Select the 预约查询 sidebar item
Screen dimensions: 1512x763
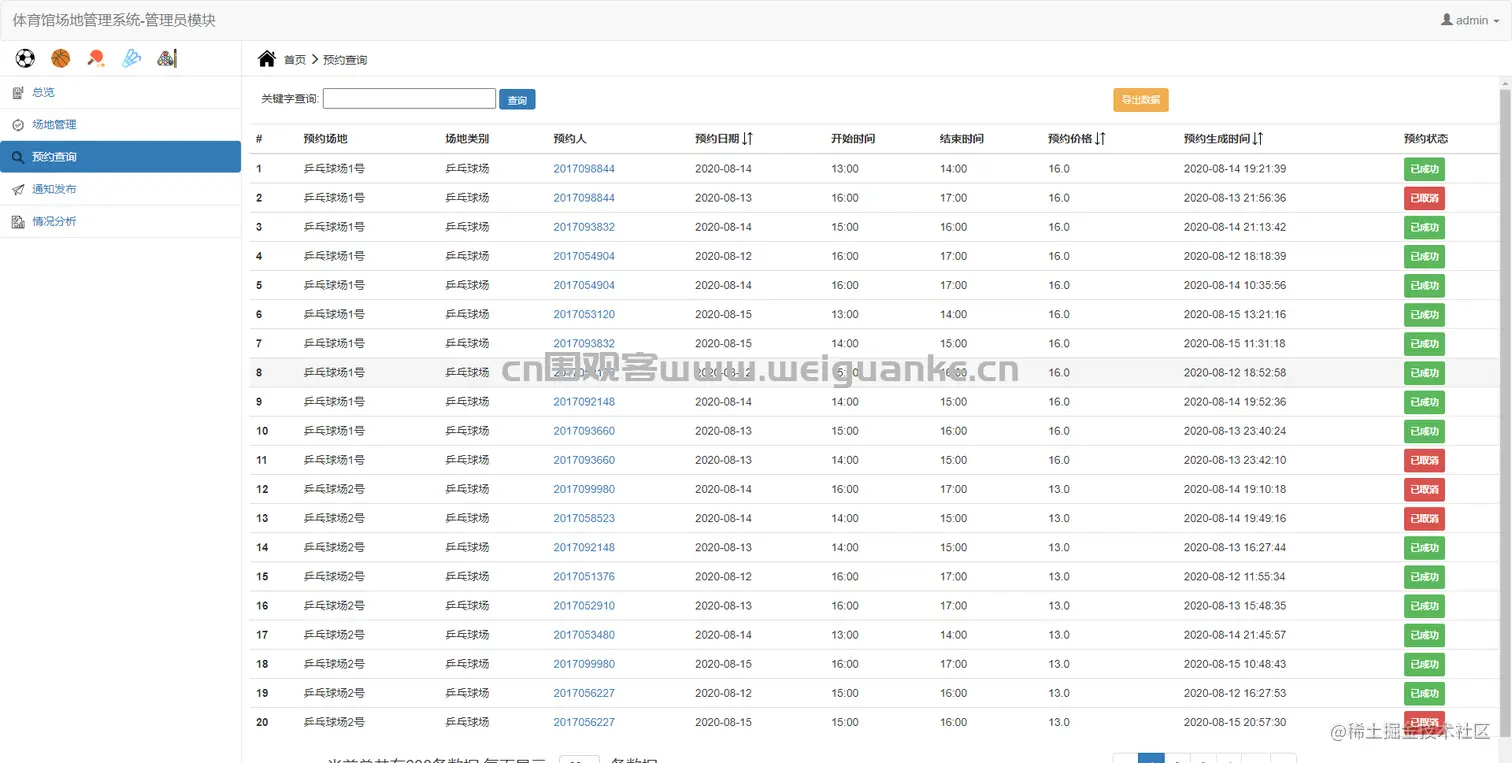tap(120, 157)
